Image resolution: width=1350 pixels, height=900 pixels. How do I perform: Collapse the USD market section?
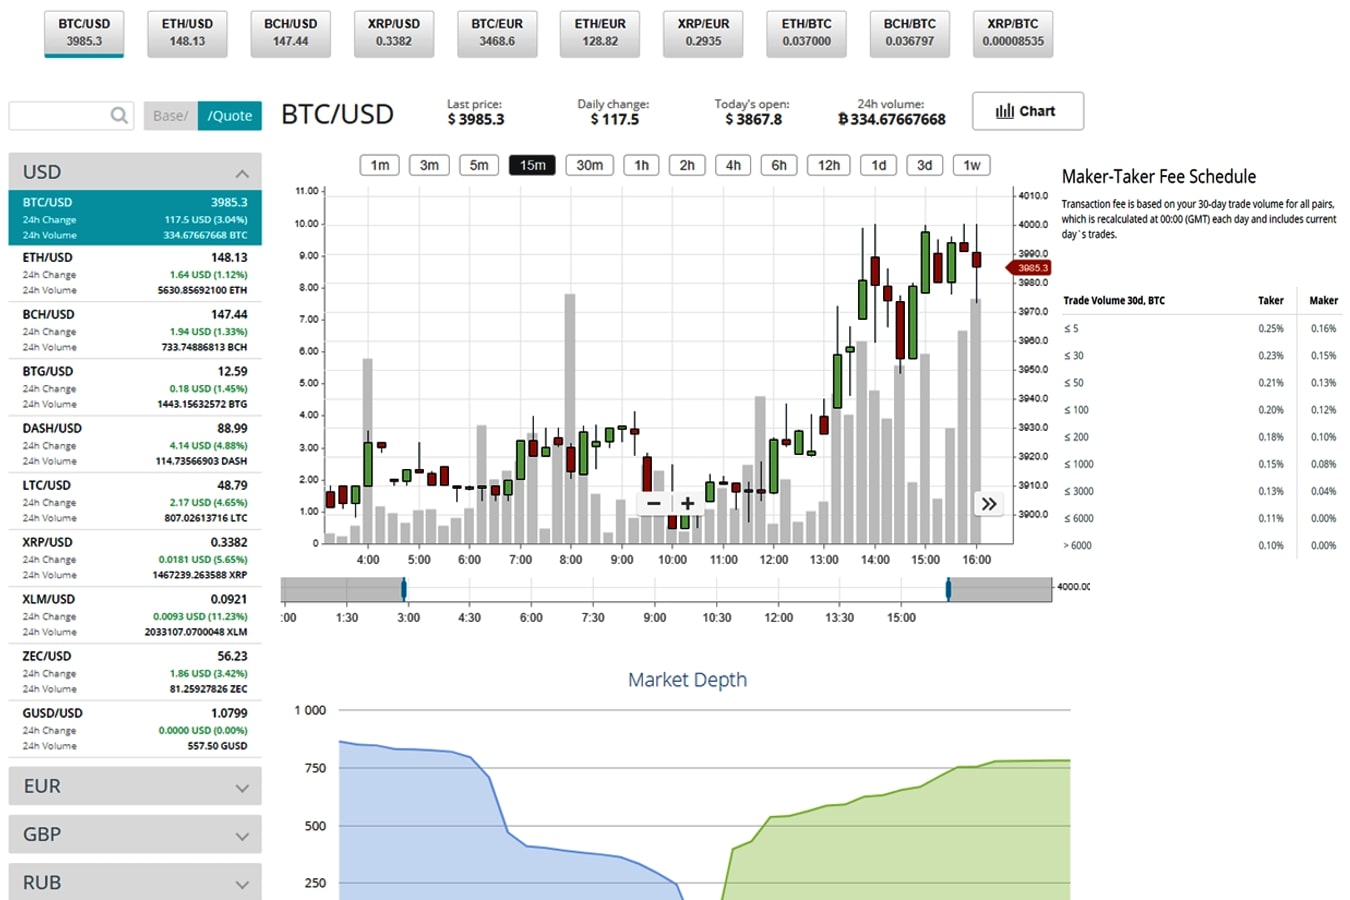[135, 171]
